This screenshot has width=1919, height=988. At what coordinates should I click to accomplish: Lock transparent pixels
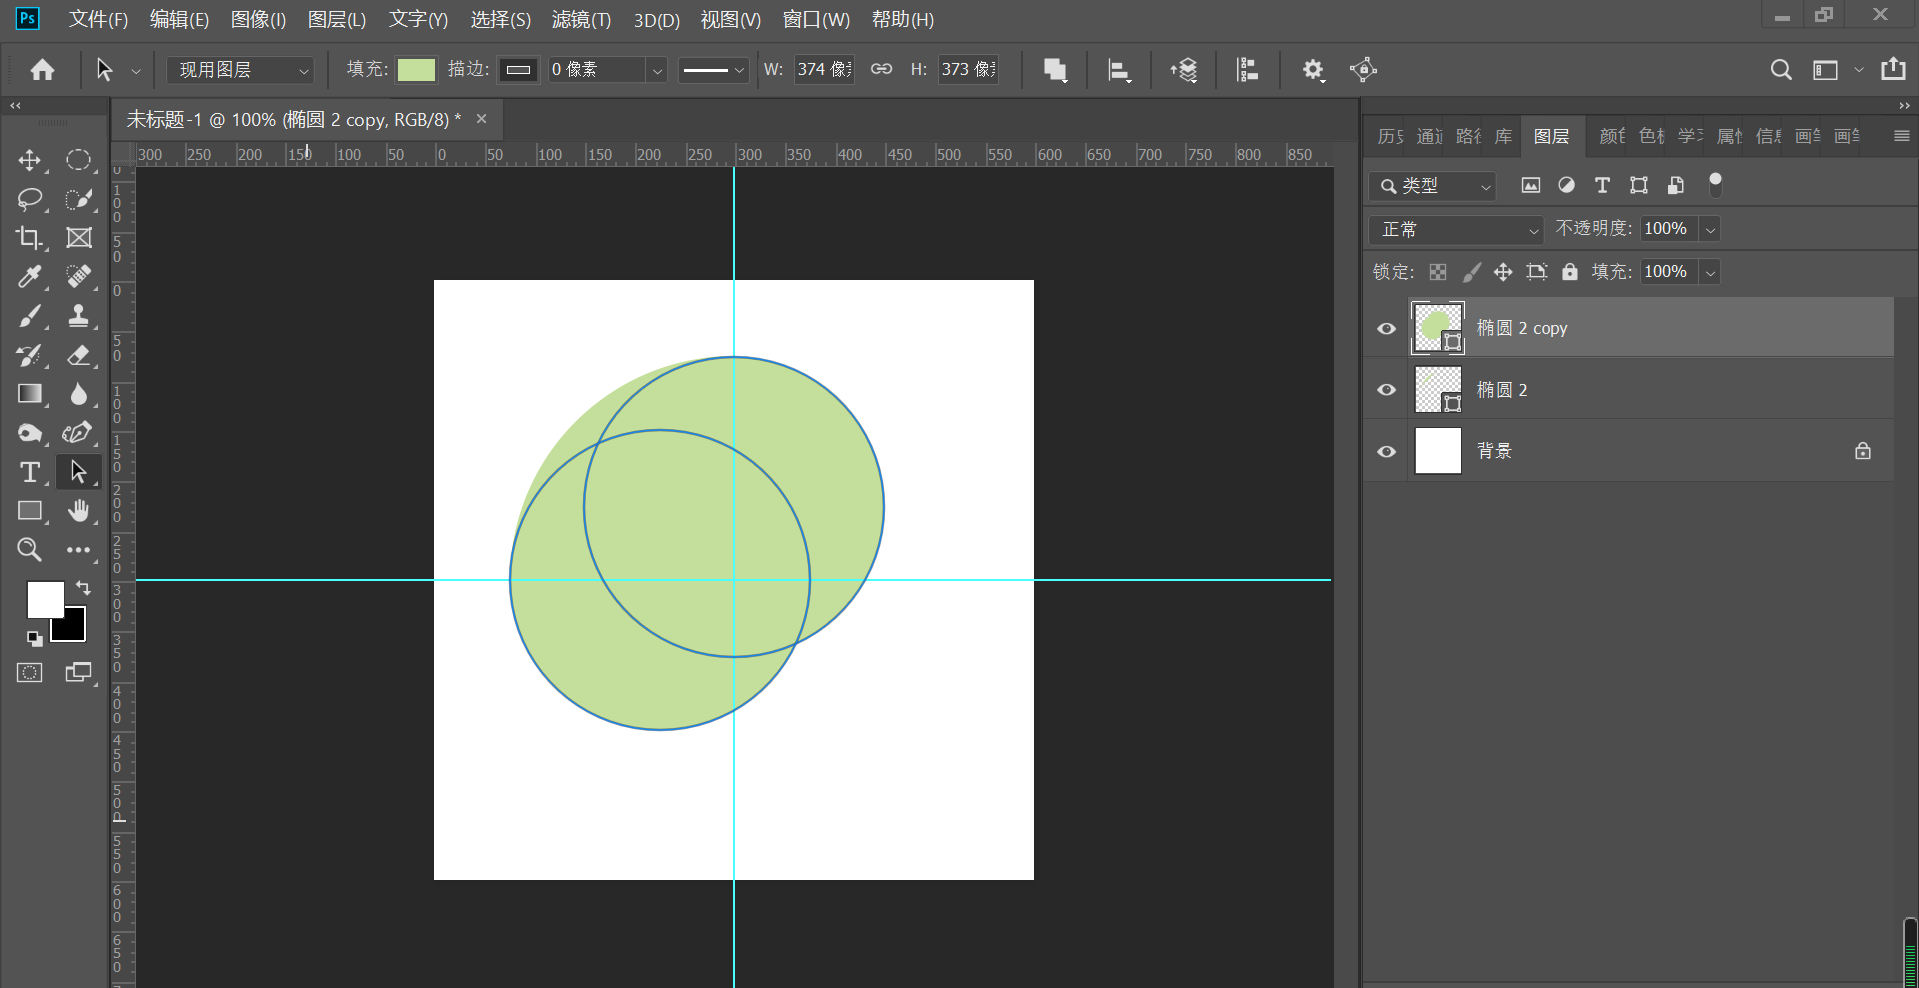[1438, 272]
